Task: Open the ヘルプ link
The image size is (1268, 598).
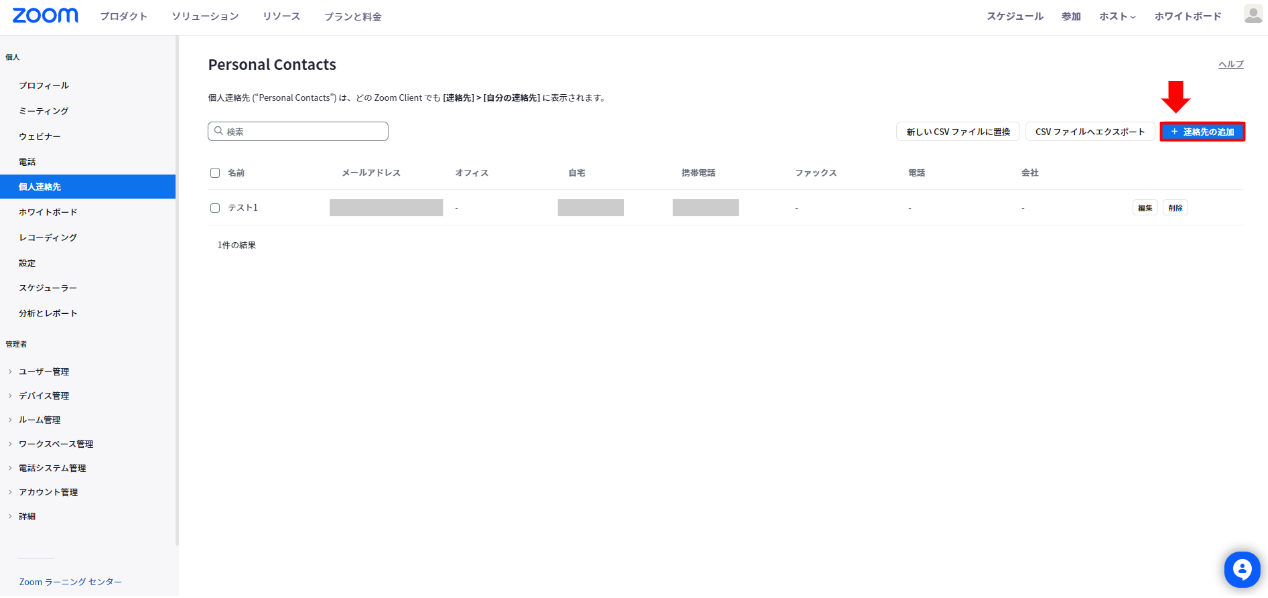Action: coord(1231,64)
